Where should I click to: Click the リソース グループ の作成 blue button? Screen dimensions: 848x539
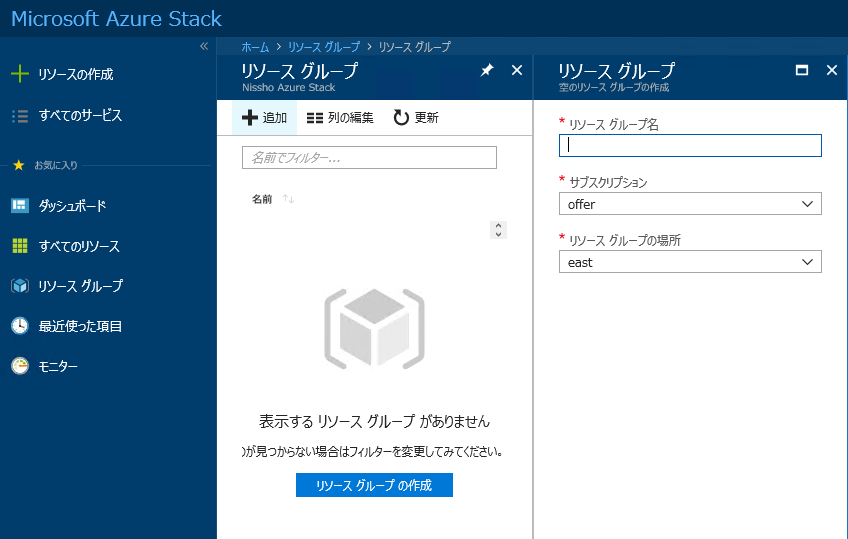pos(374,485)
